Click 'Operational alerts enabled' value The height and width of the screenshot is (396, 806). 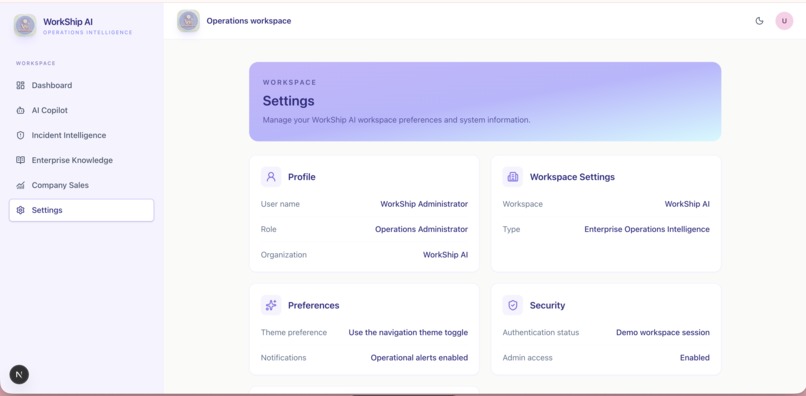419,358
